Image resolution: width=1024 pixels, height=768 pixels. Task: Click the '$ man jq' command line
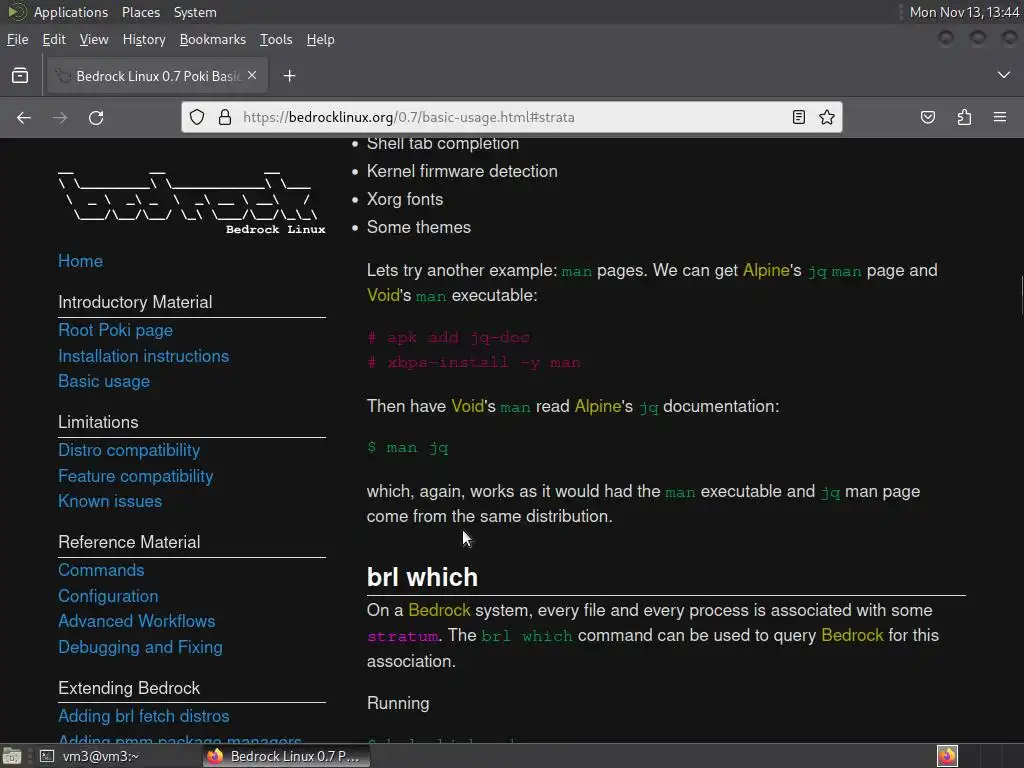(x=408, y=448)
